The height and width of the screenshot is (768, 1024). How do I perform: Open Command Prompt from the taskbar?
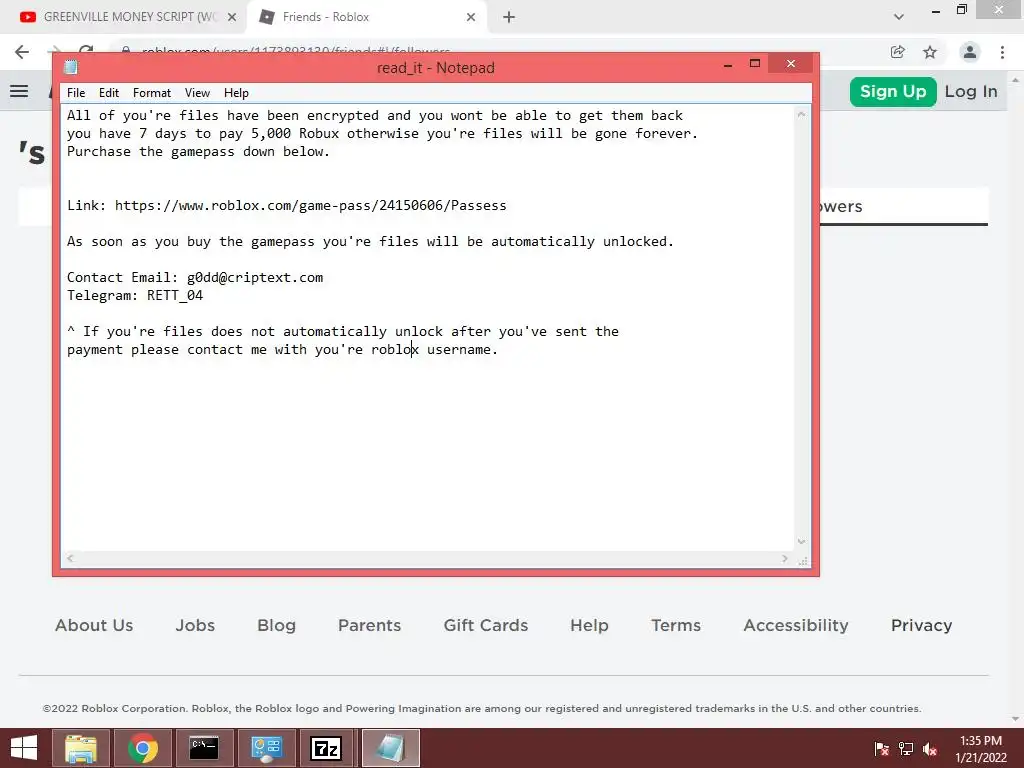[204, 748]
